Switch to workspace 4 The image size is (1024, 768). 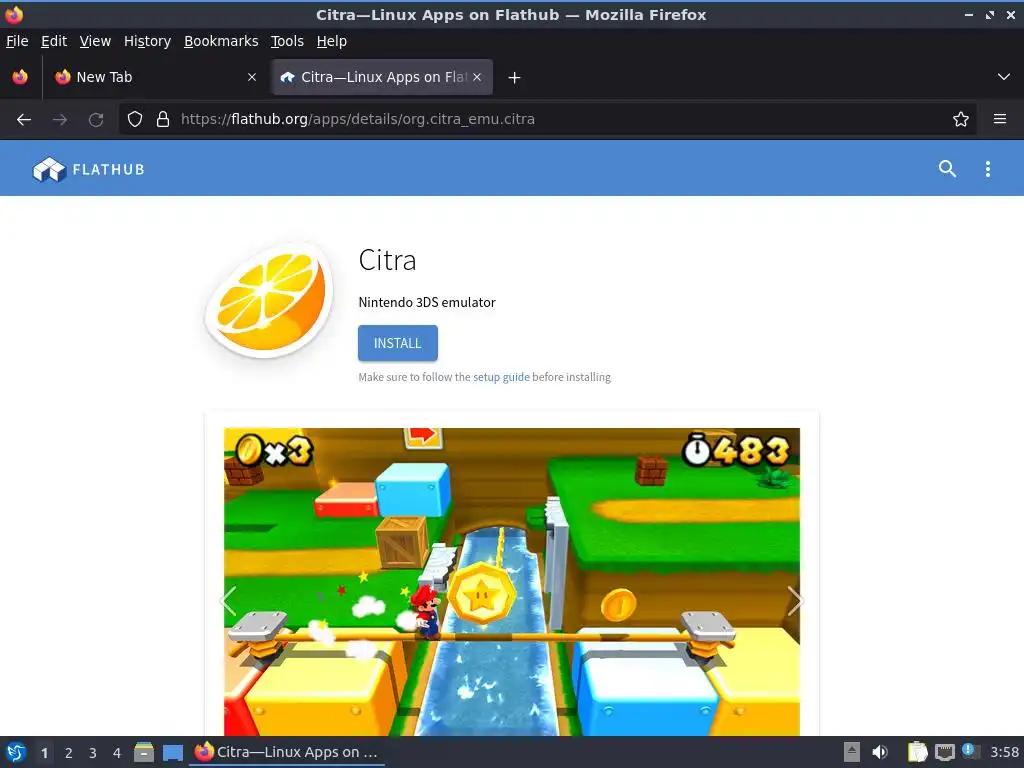(x=117, y=753)
